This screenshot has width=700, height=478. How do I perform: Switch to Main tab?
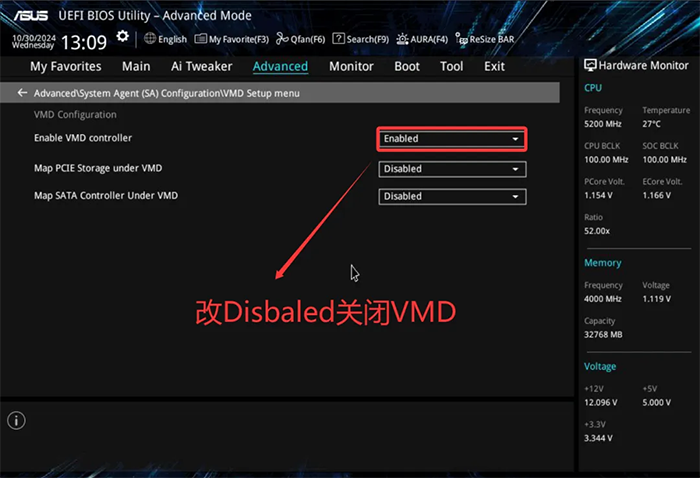point(136,67)
